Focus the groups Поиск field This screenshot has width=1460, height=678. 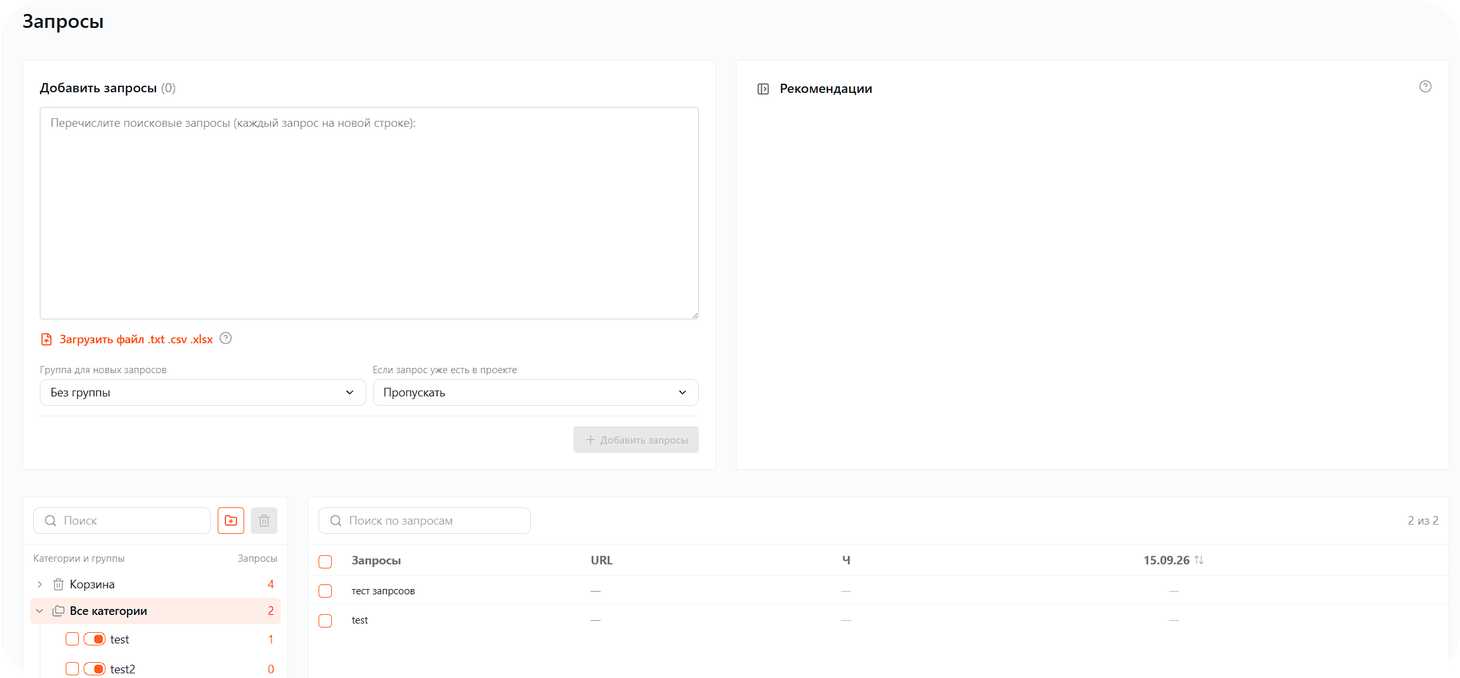click(122, 520)
